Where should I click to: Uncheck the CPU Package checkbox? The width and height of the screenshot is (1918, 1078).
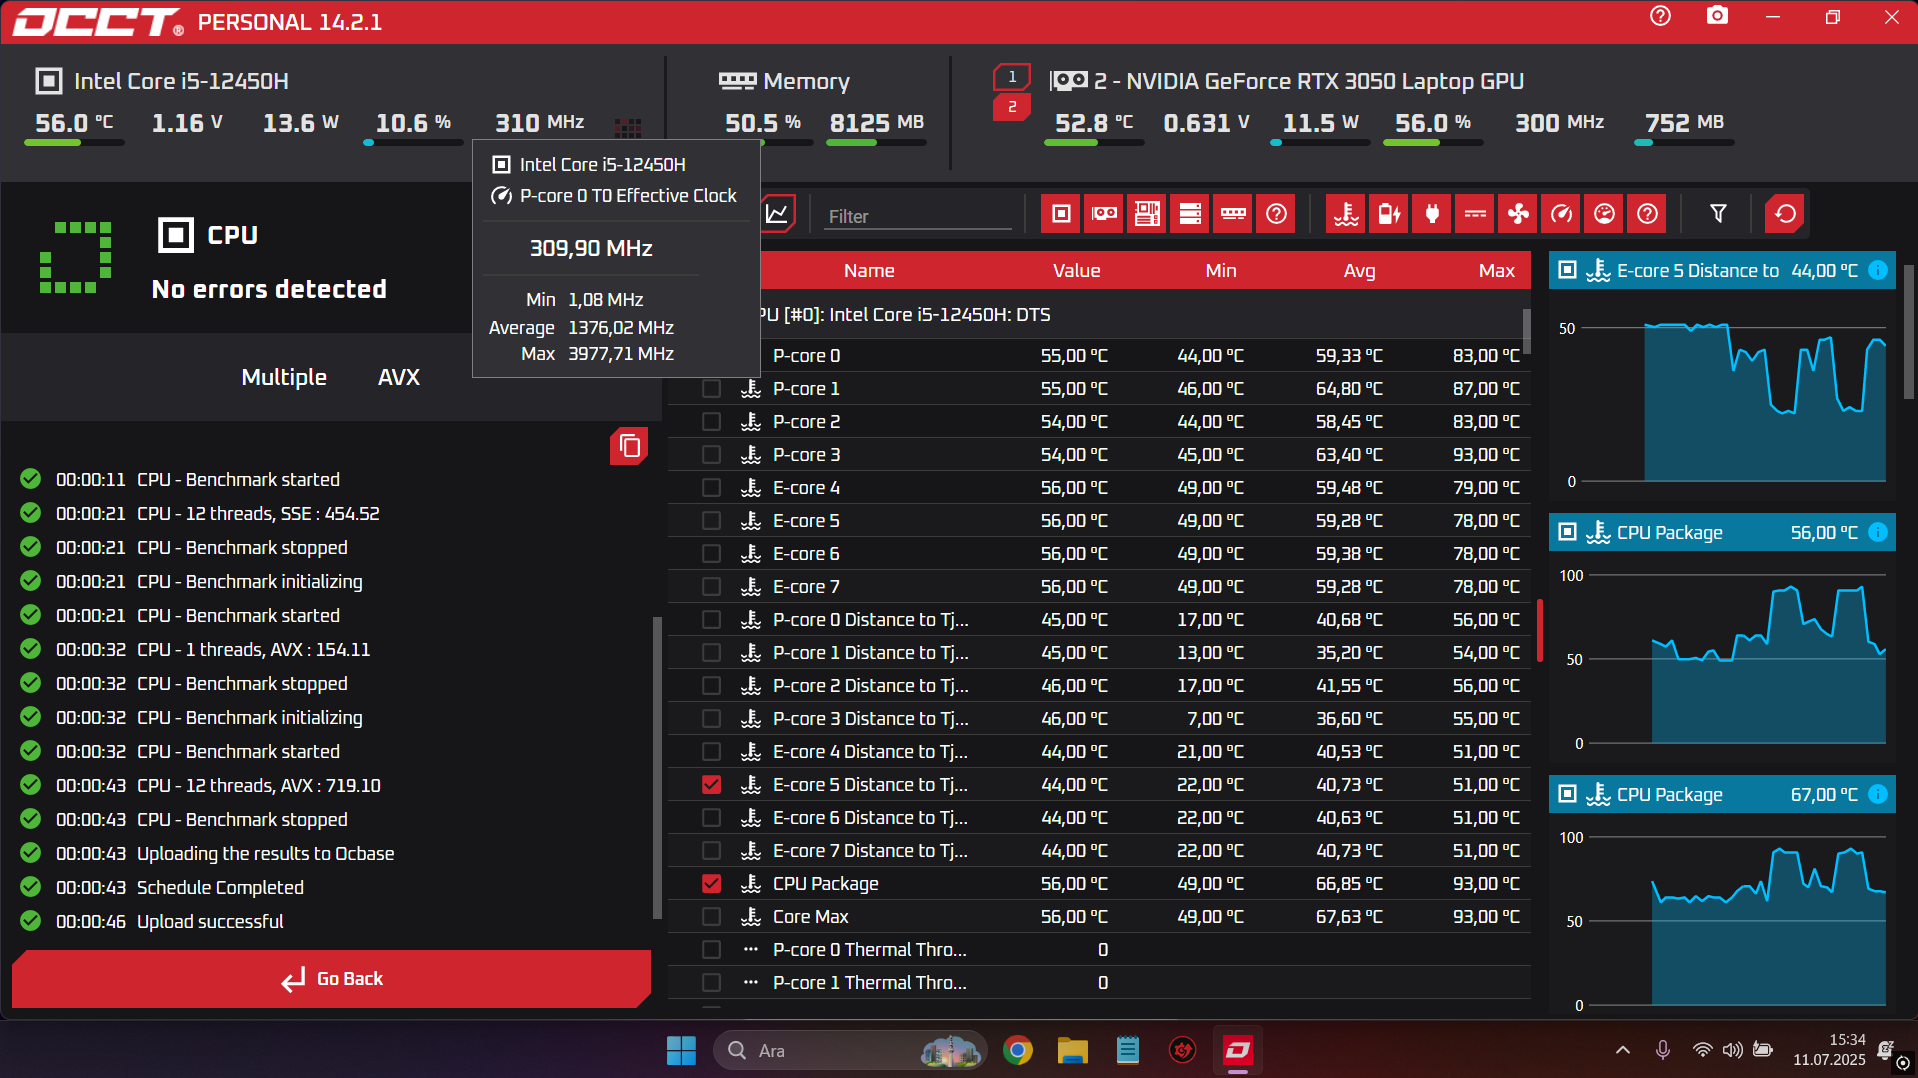click(x=711, y=884)
